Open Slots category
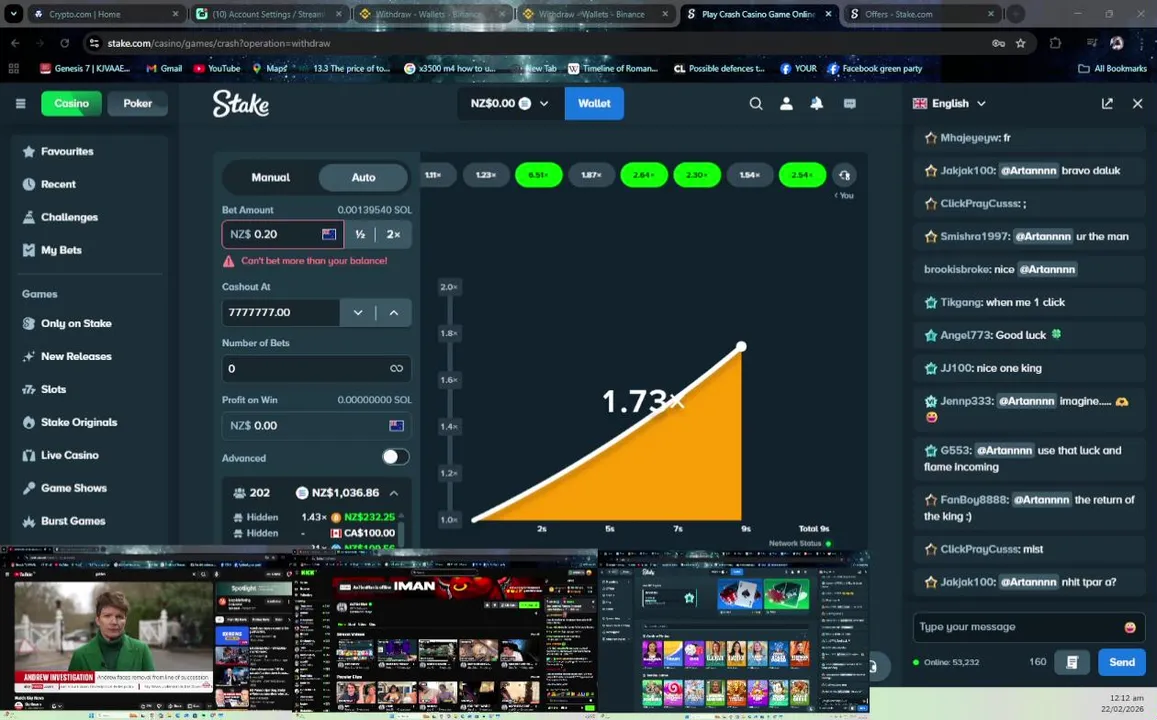1157x720 pixels. [53, 390]
